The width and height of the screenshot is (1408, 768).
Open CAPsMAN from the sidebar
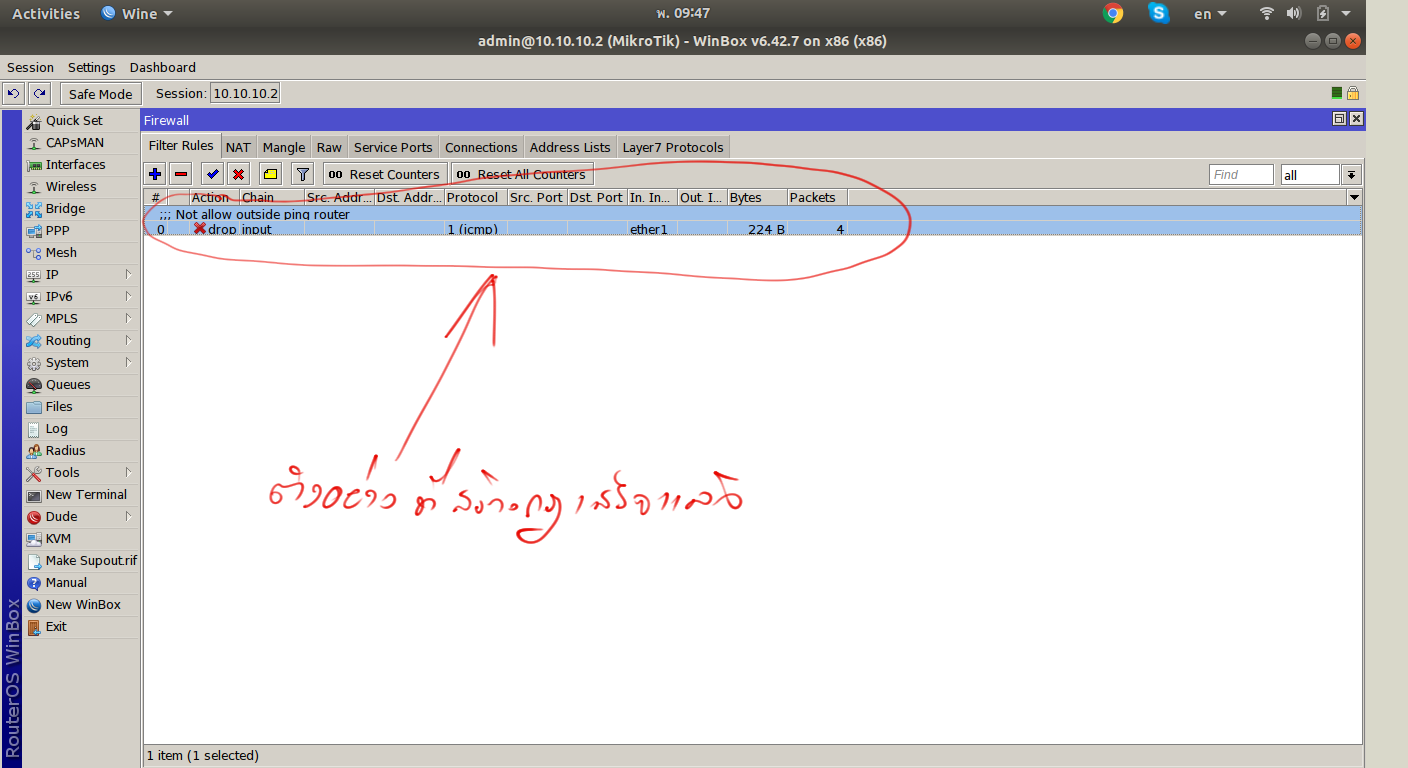[82, 142]
